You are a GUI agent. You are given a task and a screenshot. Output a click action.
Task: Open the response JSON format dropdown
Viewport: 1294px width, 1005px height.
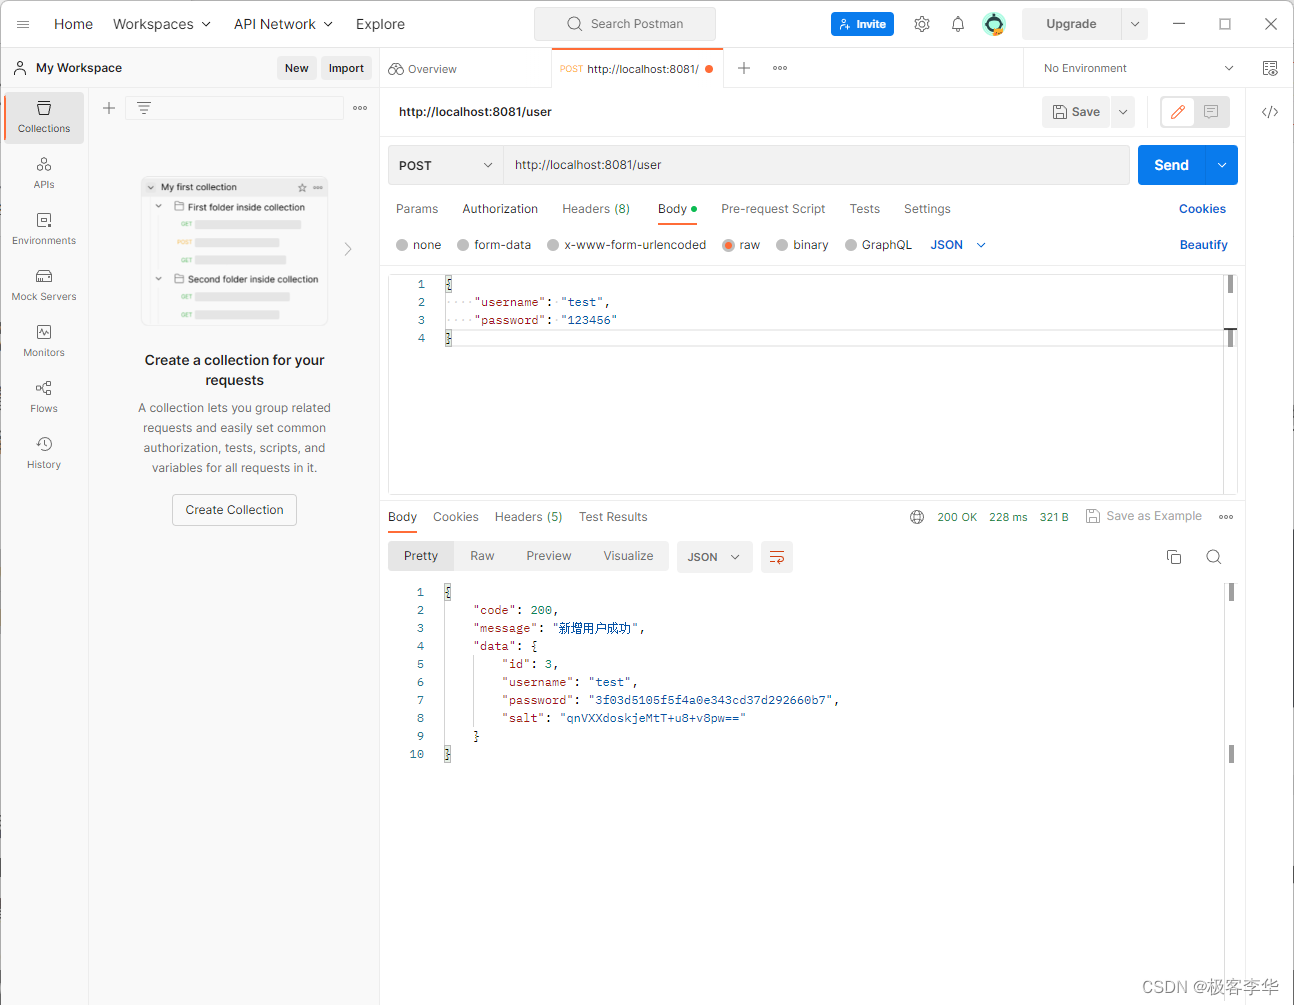pyautogui.click(x=715, y=557)
